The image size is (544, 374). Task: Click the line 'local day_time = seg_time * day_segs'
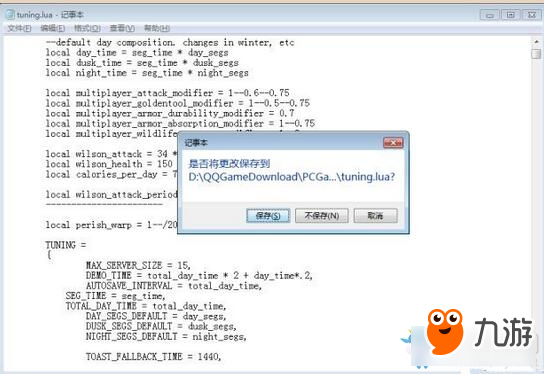tap(137, 53)
